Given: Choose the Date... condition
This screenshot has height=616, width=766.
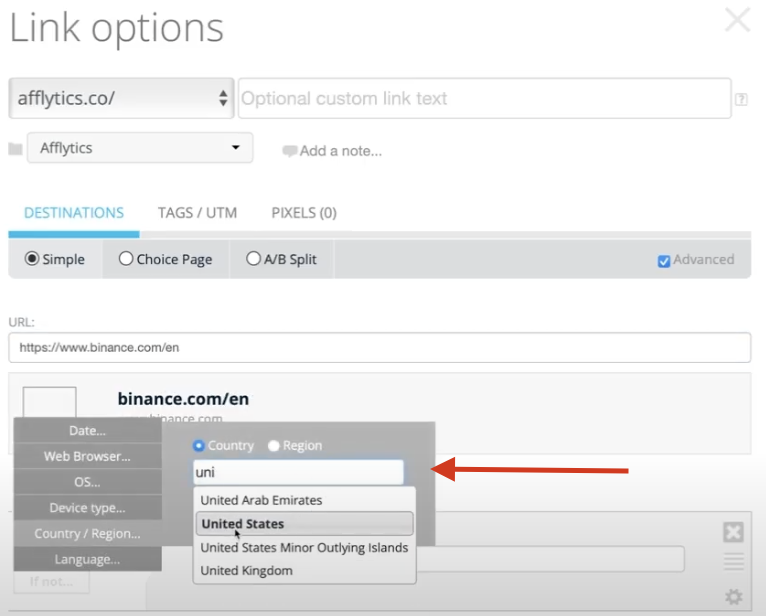Looking at the screenshot, I should [87, 430].
